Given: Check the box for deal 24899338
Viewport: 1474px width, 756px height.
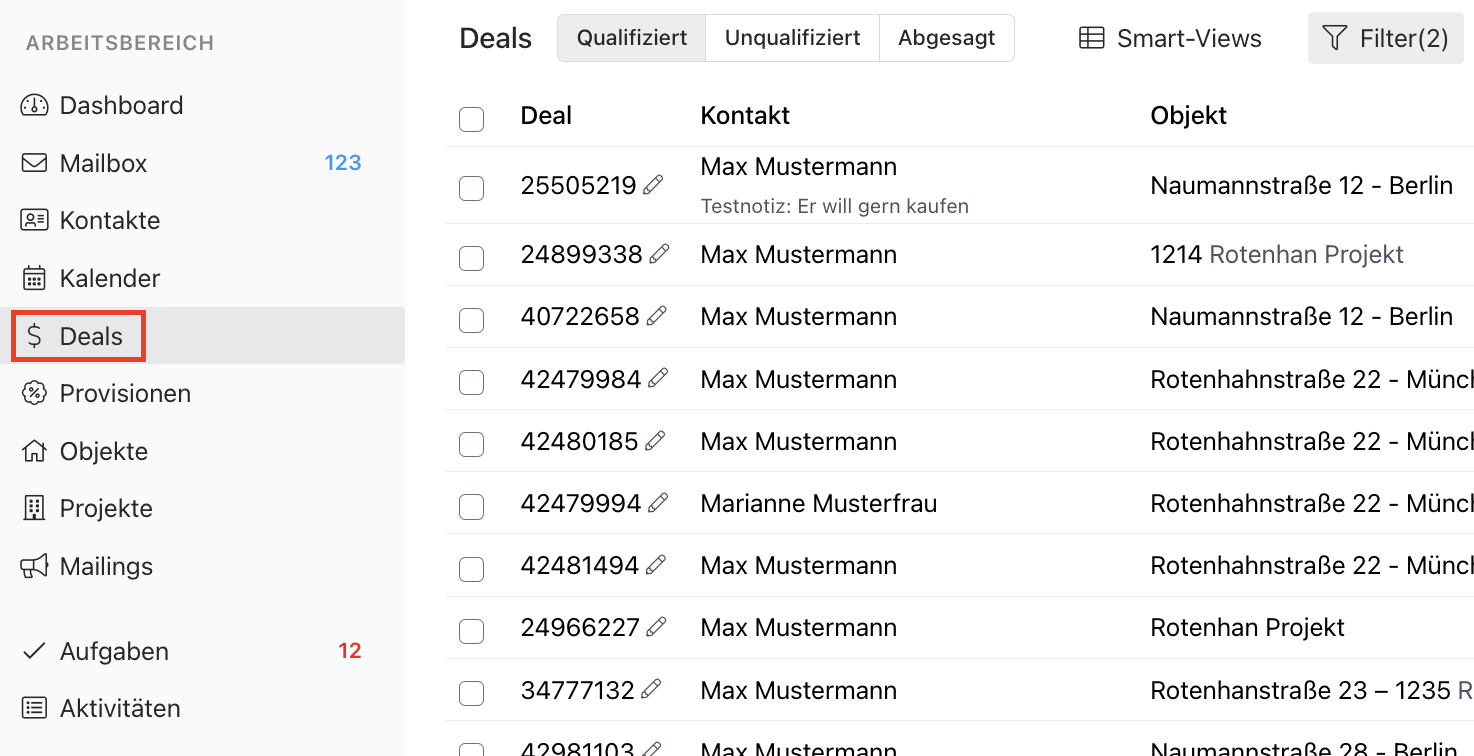Looking at the screenshot, I should [x=471, y=258].
